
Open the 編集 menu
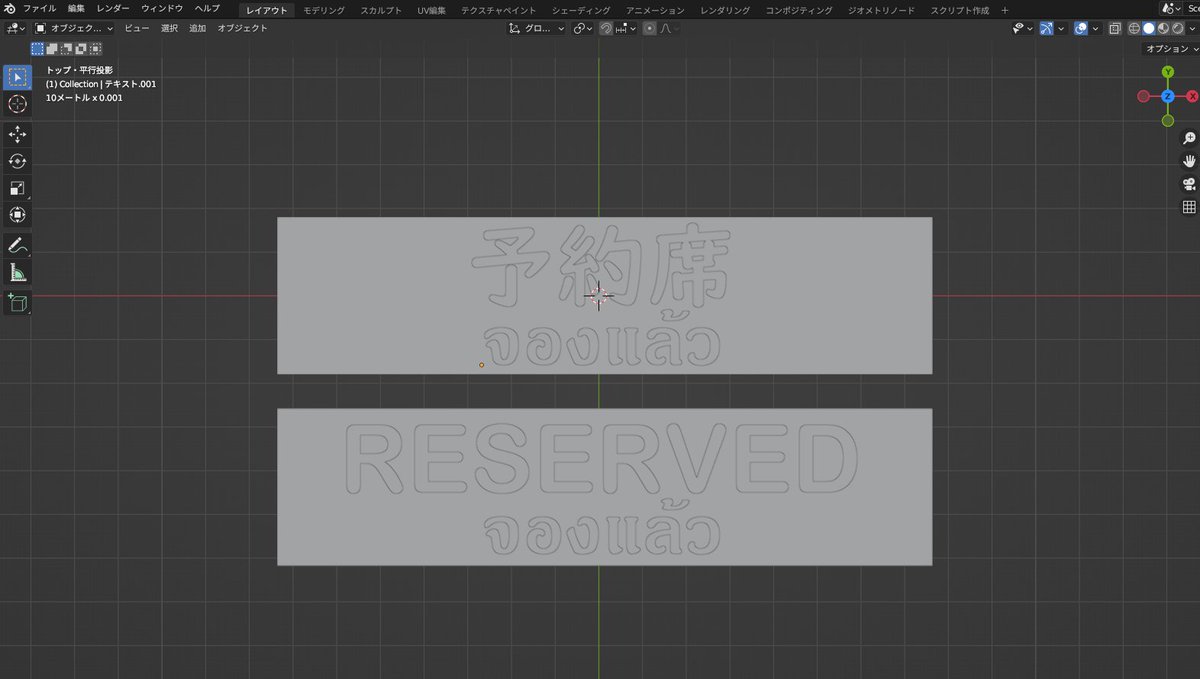coord(77,8)
